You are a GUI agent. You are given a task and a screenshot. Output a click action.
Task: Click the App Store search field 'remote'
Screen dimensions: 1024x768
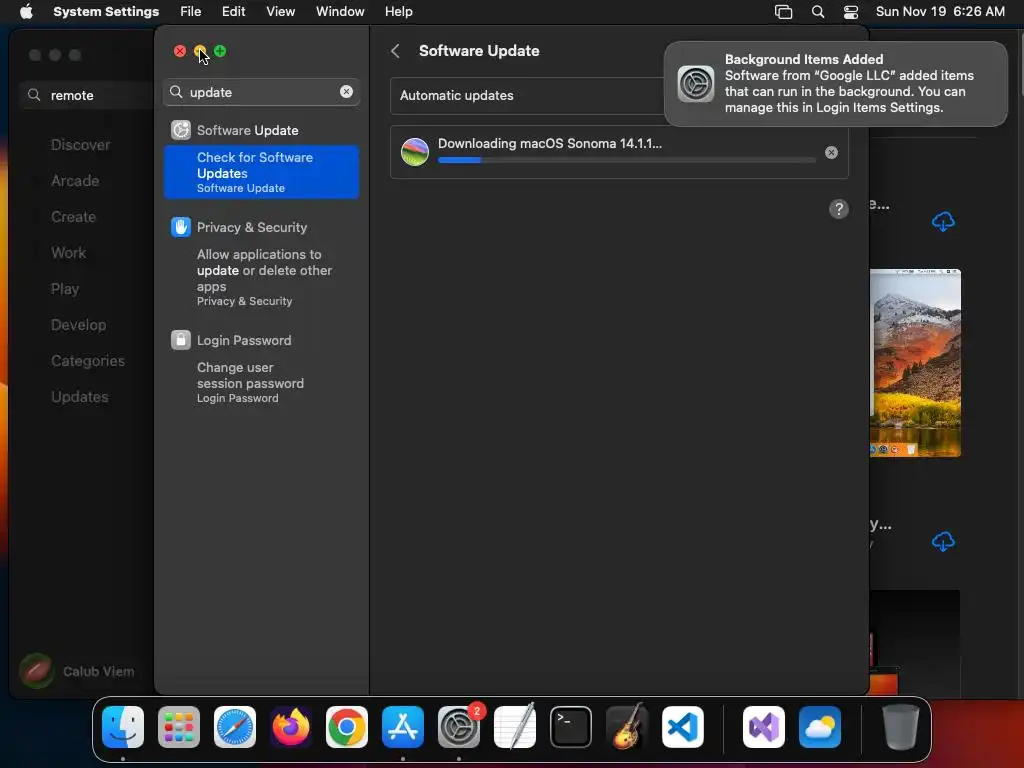point(88,95)
